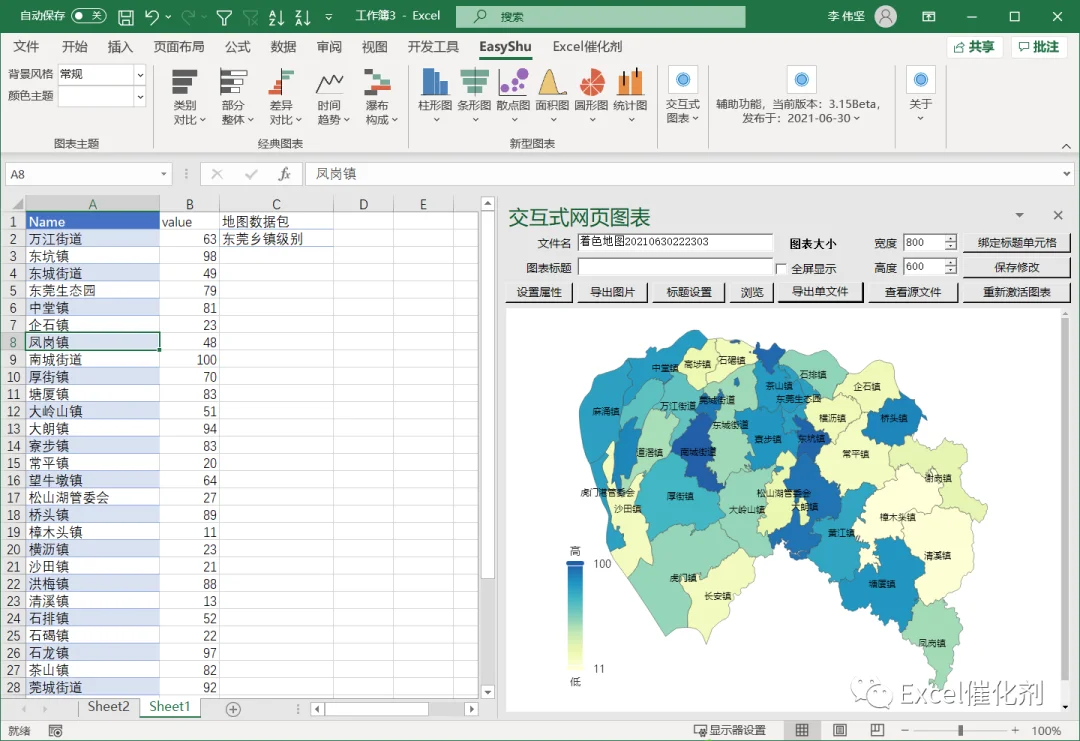Switch to Page Break Preview in status bar
Image resolution: width=1080 pixels, height=741 pixels.
[x=877, y=730]
